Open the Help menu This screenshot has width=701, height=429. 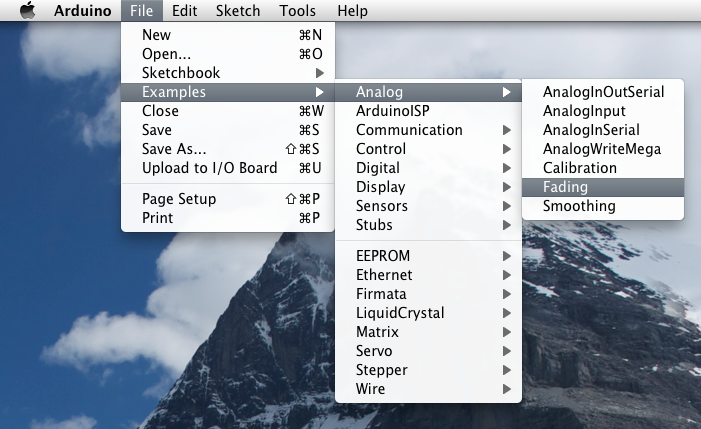click(352, 10)
